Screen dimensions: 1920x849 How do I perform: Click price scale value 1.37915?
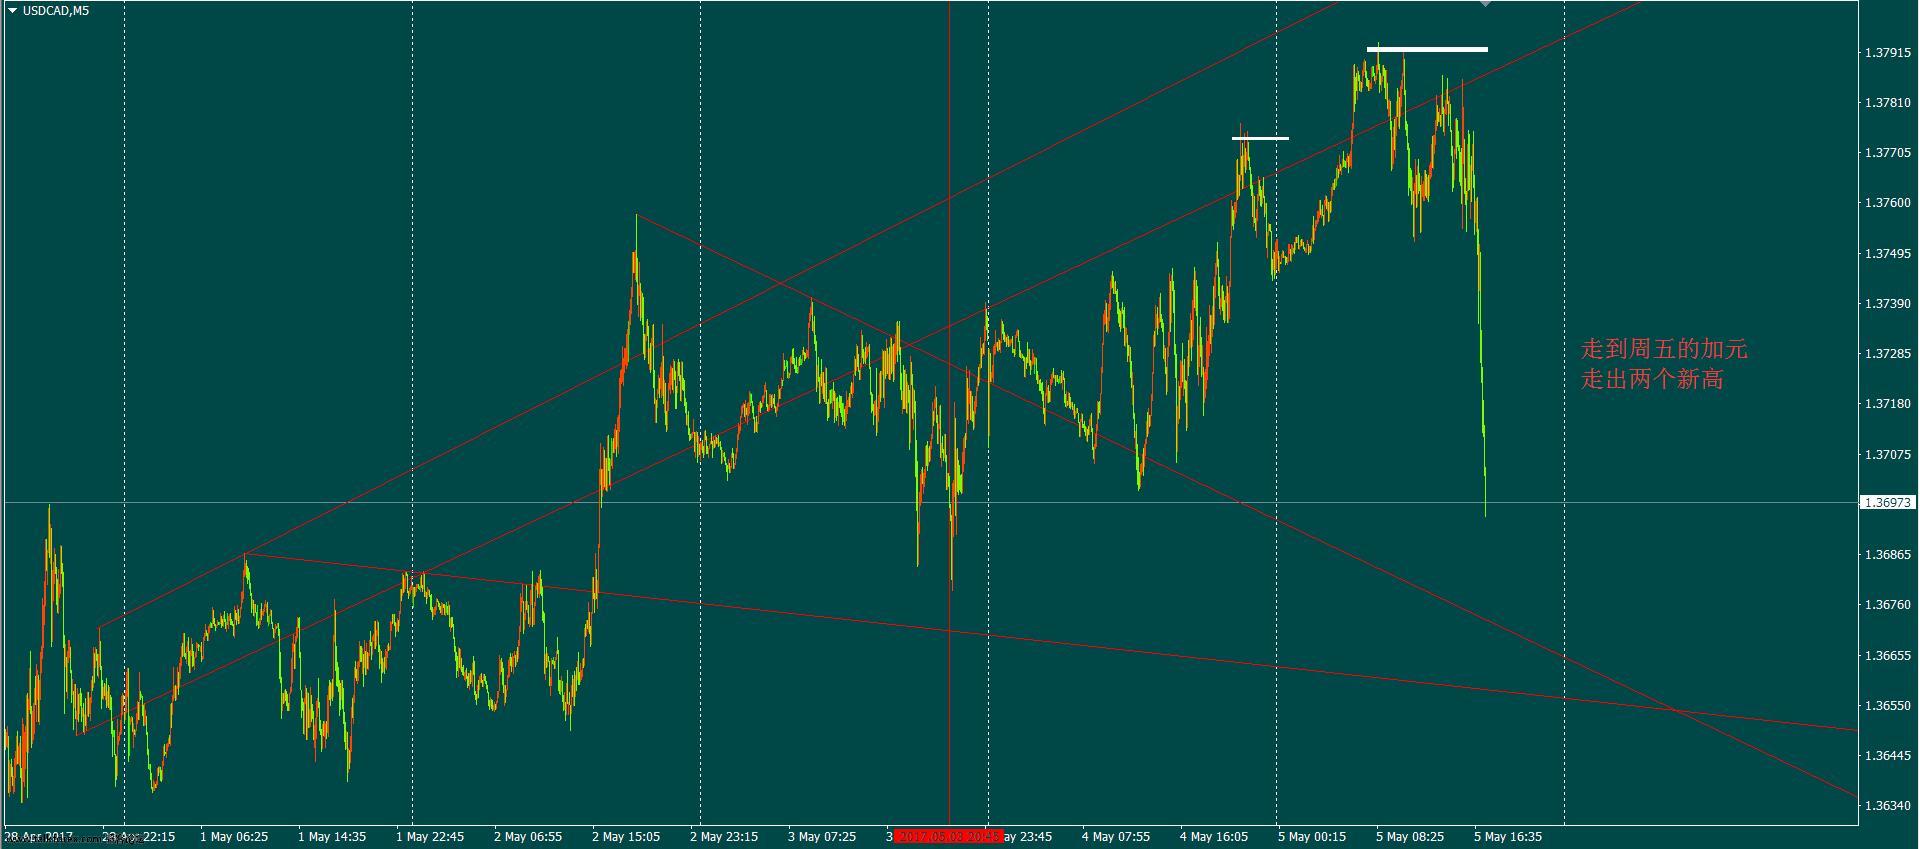click(x=1888, y=52)
